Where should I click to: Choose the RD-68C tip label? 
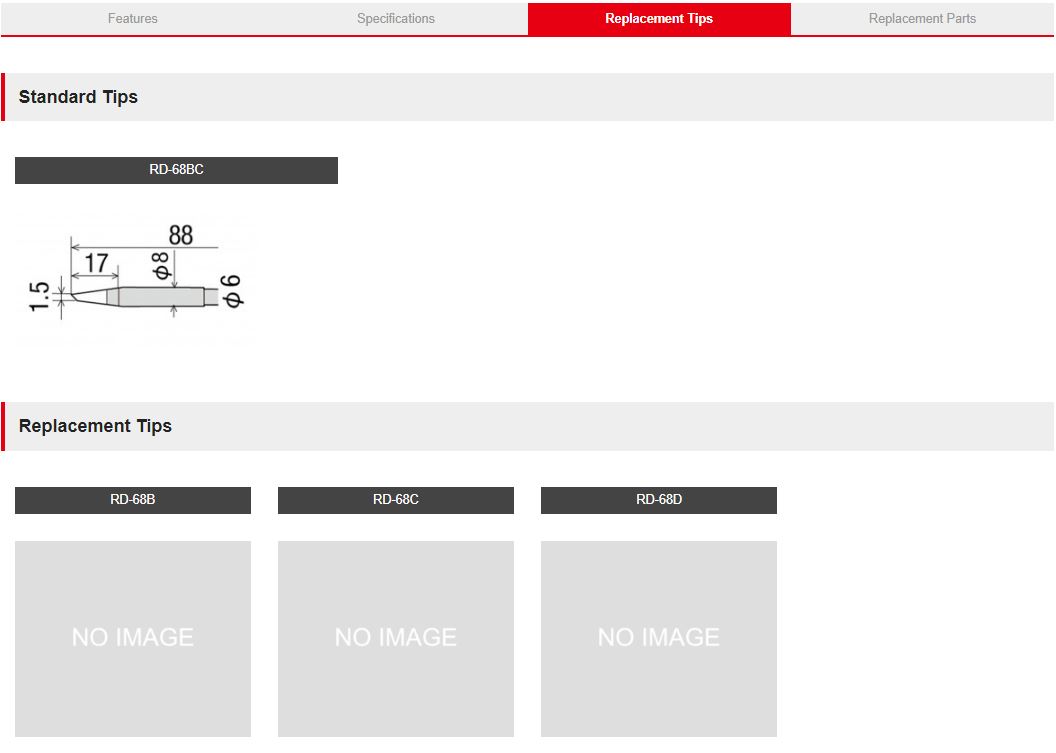pos(395,500)
